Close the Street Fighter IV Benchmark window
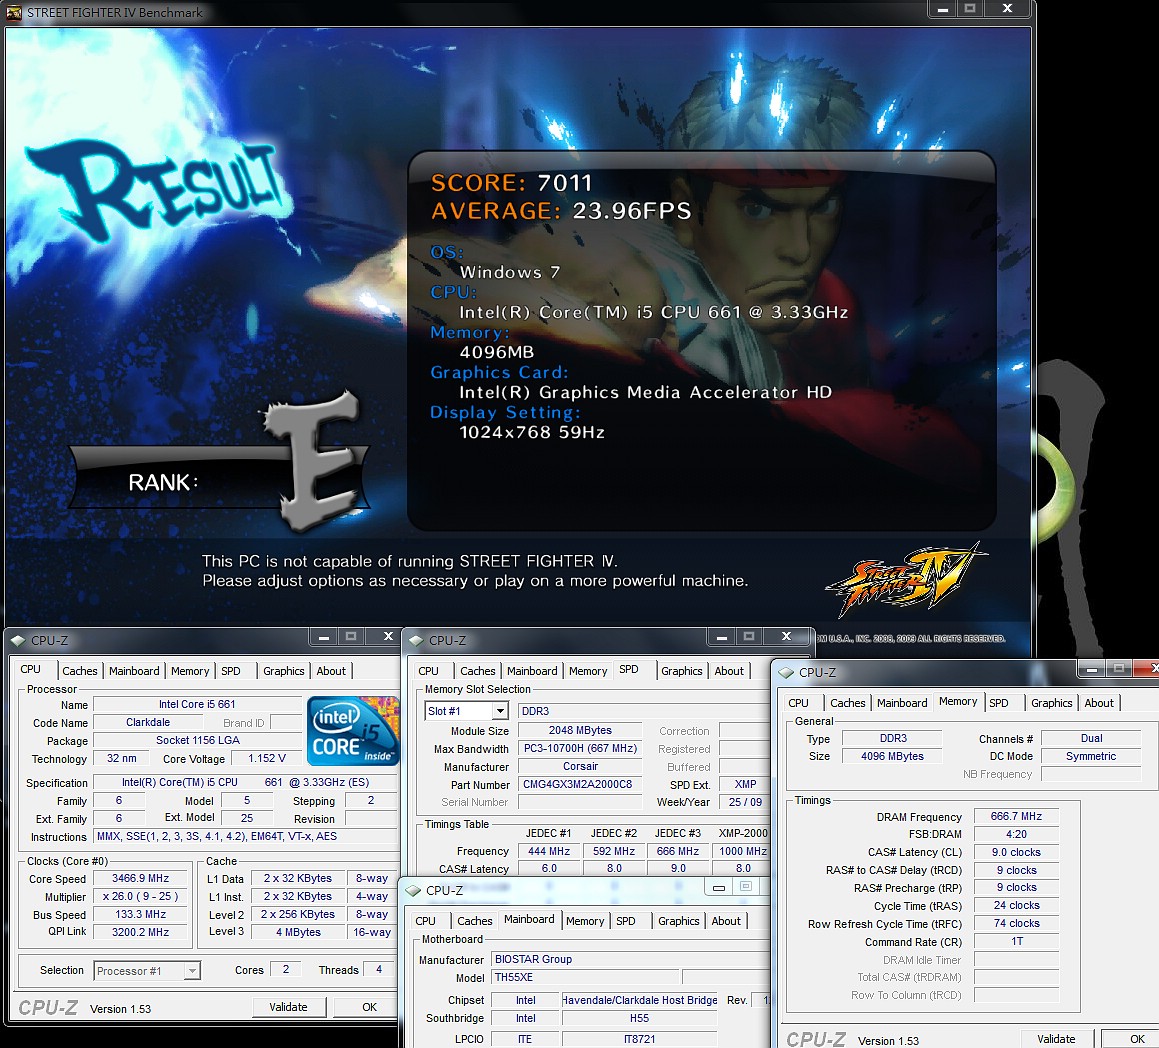The height and width of the screenshot is (1048, 1159). click(x=1007, y=9)
